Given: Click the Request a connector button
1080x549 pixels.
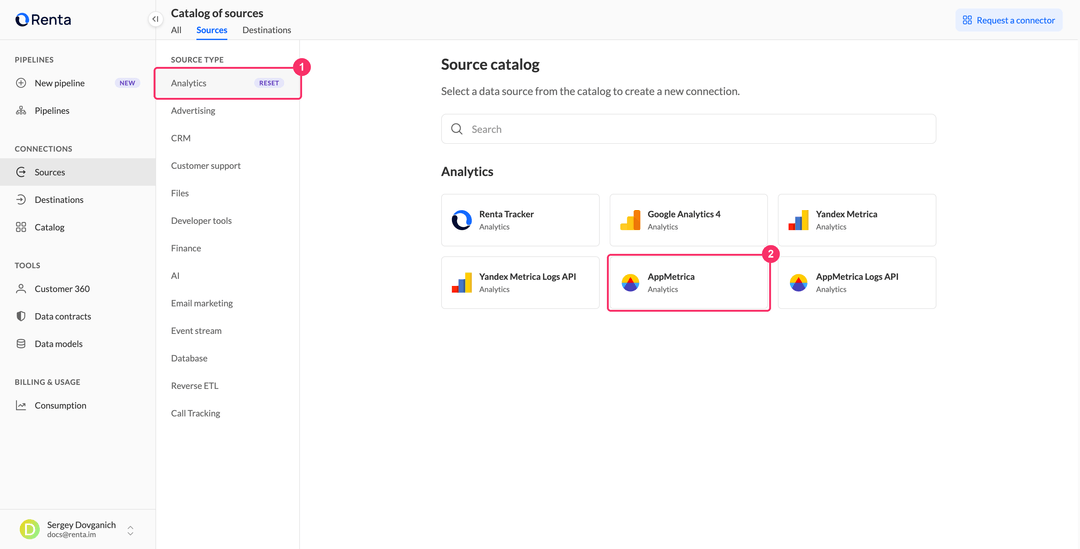Looking at the screenshot, I should (1009, 20).
